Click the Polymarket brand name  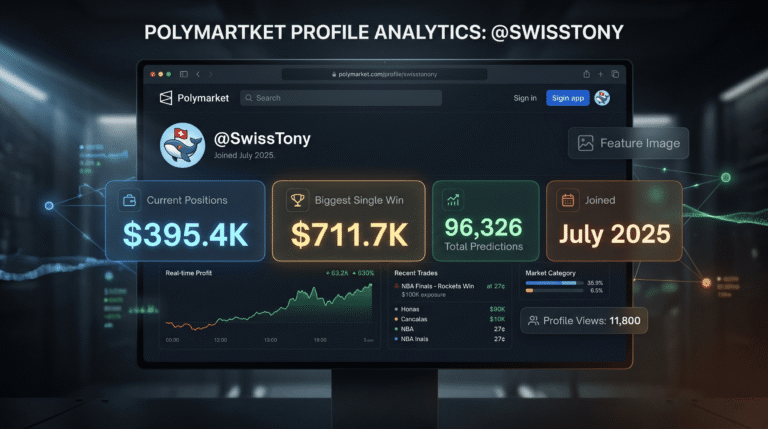(x=203, y=98)
